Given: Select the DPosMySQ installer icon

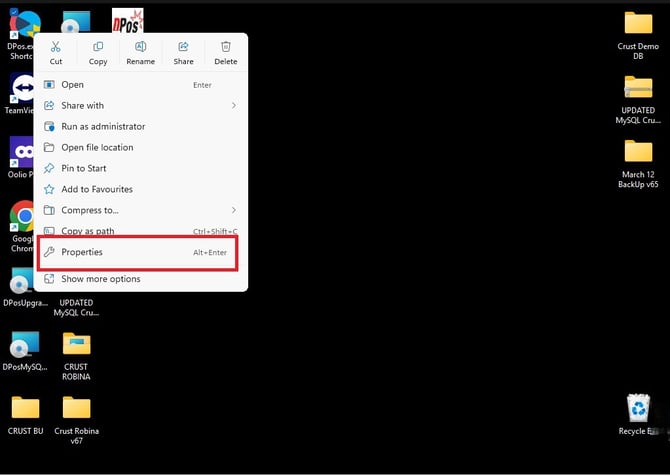Looking at the screenshot, I should point(25,344).
